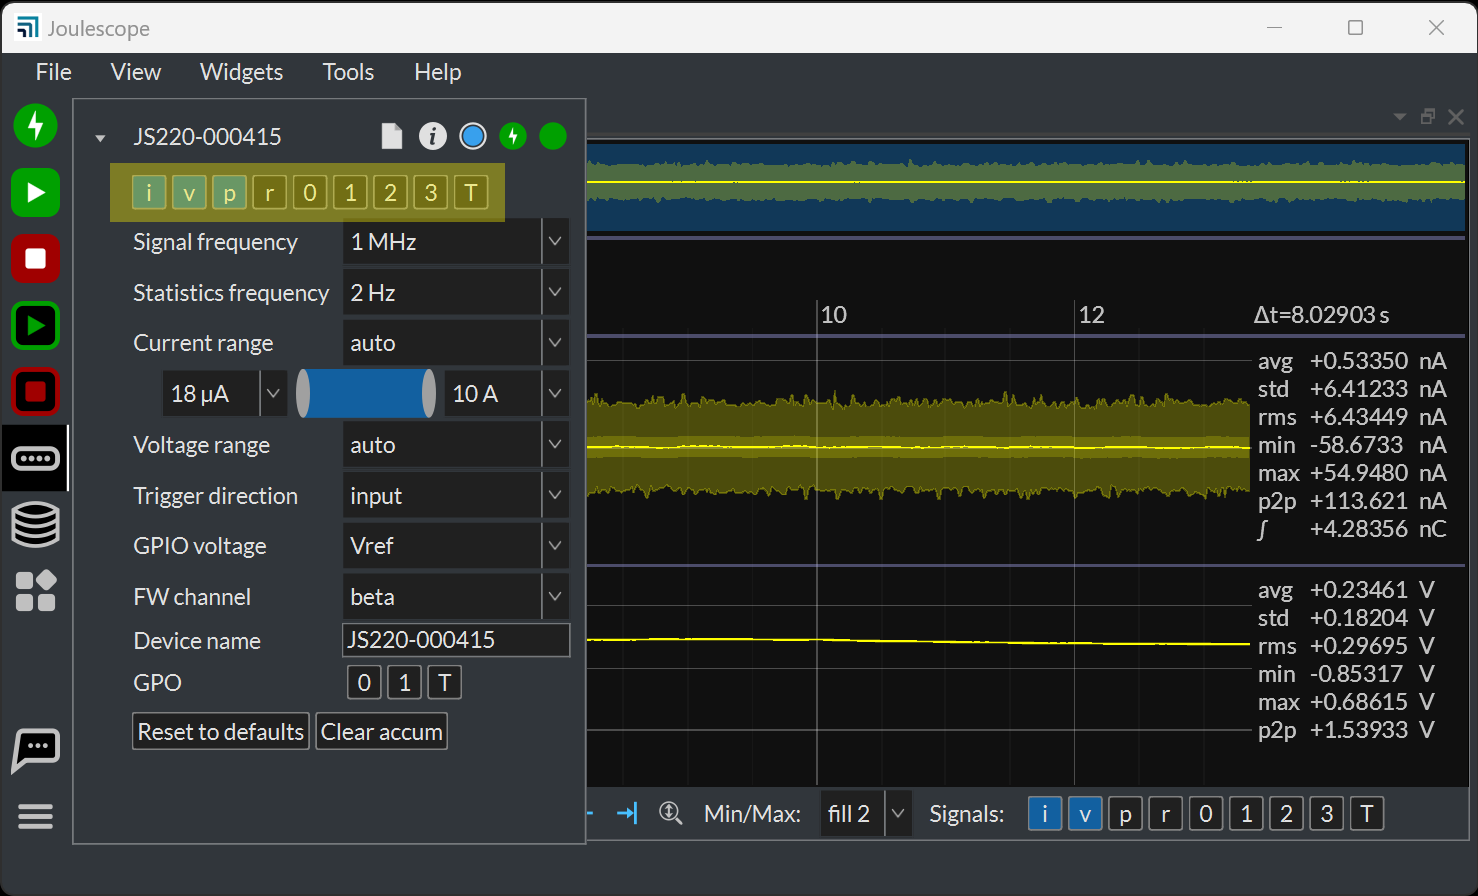Collapse the JS220-000415 device section
Viewport: 1478px width, 896px height.
100,138
